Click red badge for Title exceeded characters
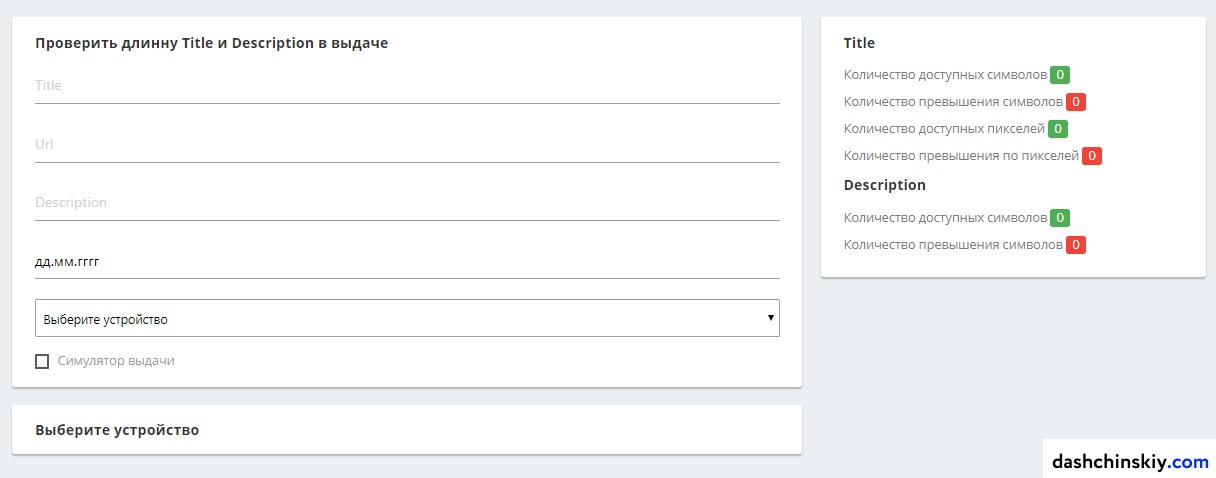1216x478 pixels. 1076,102
